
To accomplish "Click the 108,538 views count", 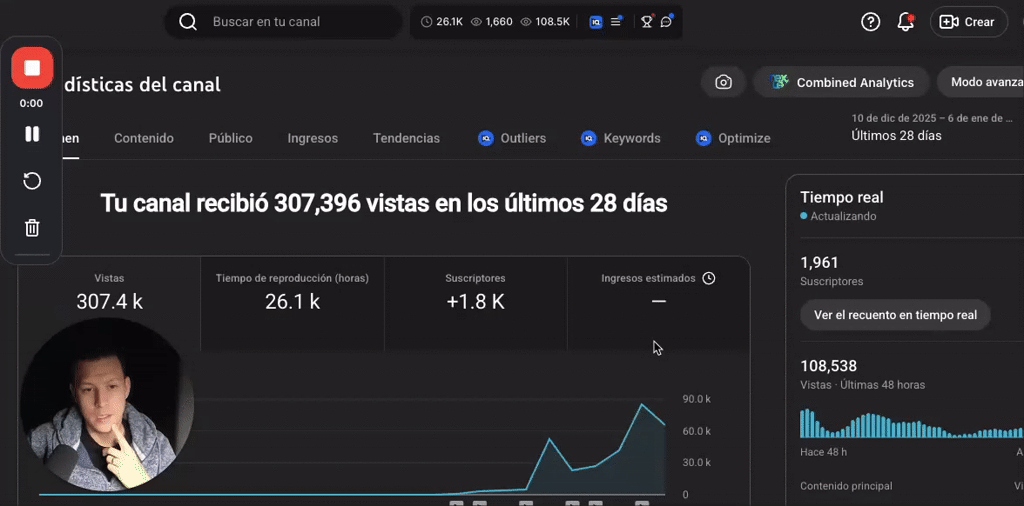I will [828, 366].
